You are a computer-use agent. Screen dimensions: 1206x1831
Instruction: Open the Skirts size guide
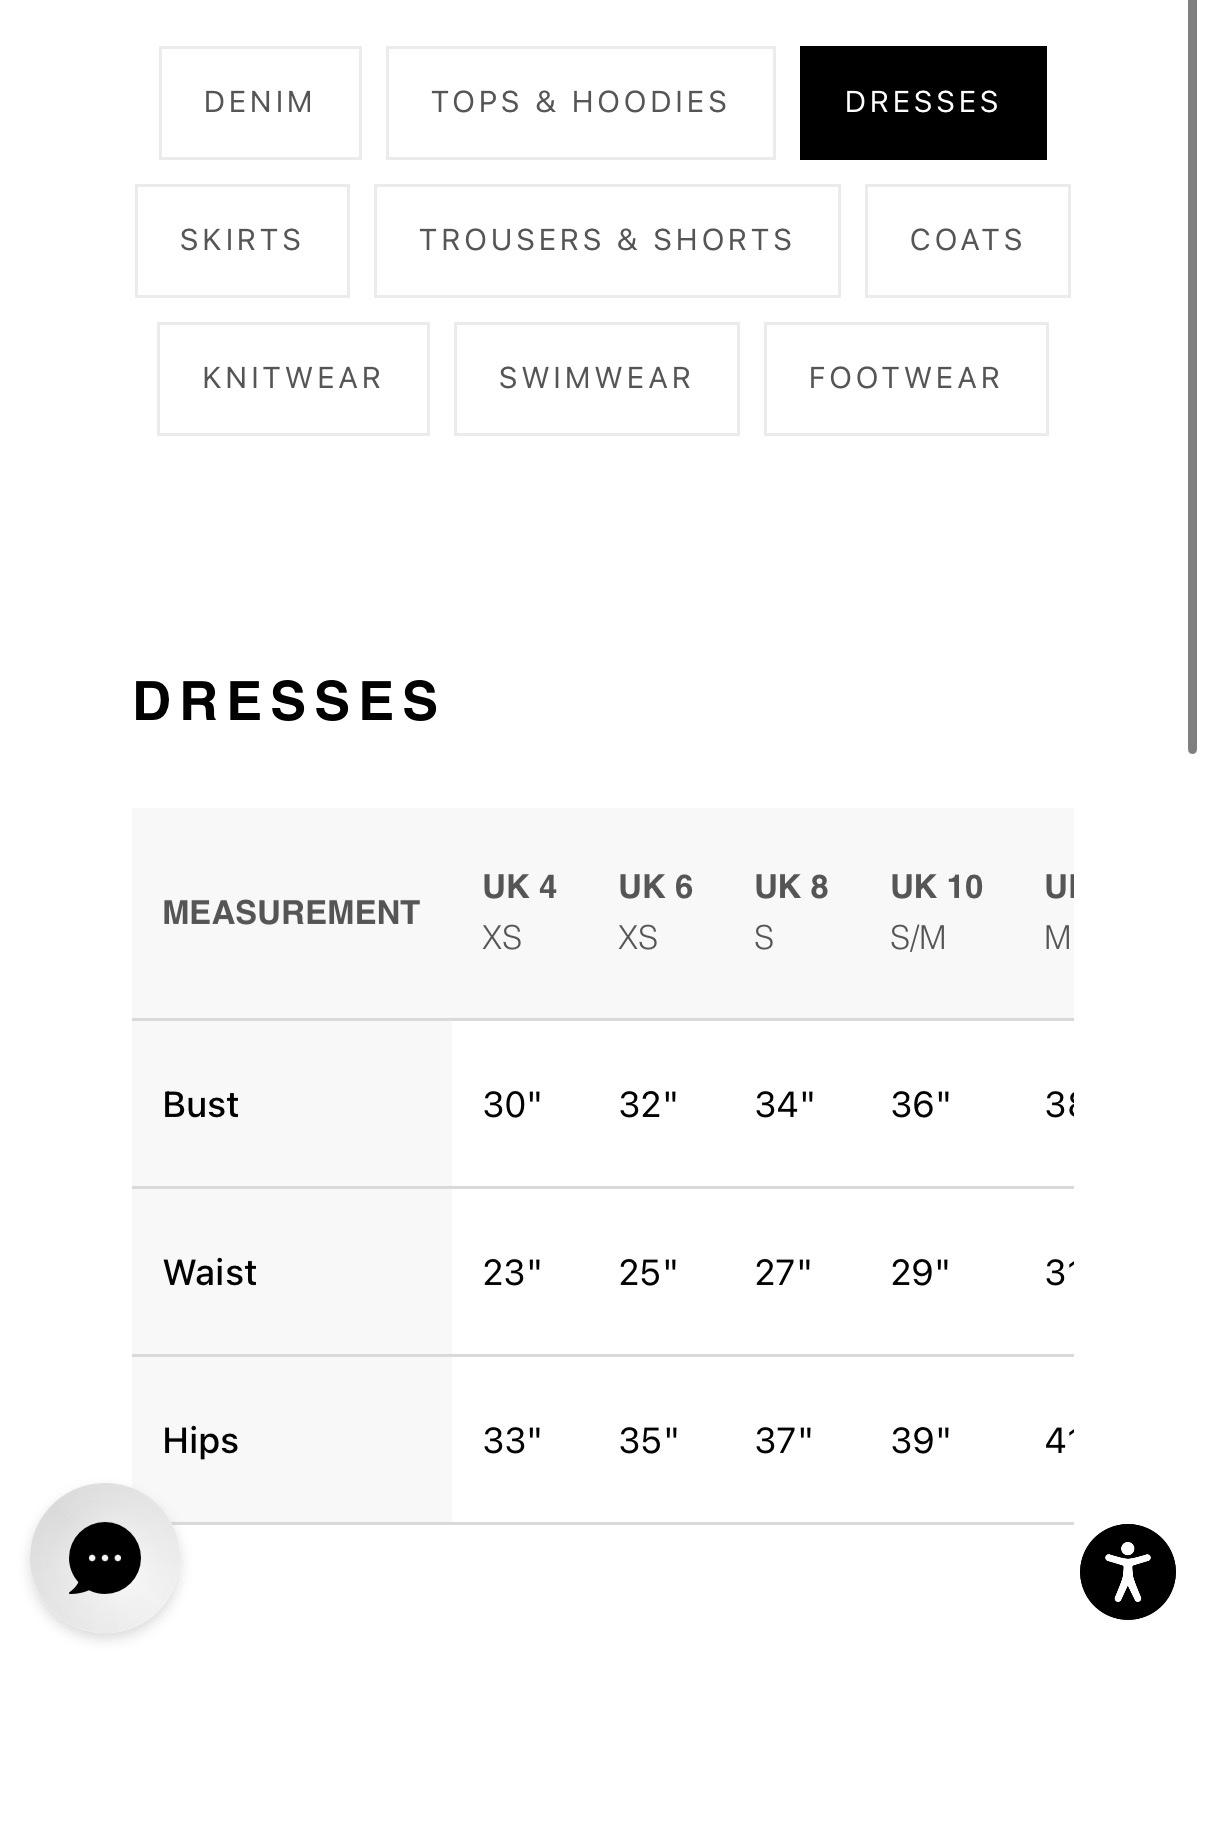(242, 241)
